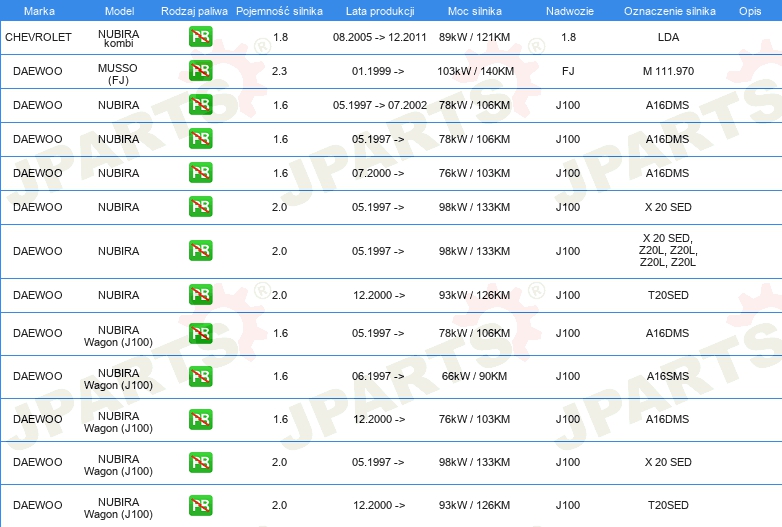782x527 pixels.
Task: Click fuel icon in the 66kW / 90KM row
Action: coord(200,376)
